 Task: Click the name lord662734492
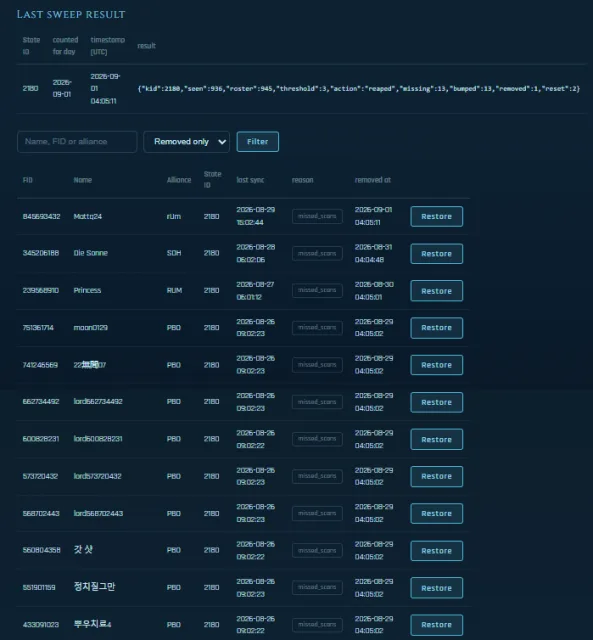[98, 402]
